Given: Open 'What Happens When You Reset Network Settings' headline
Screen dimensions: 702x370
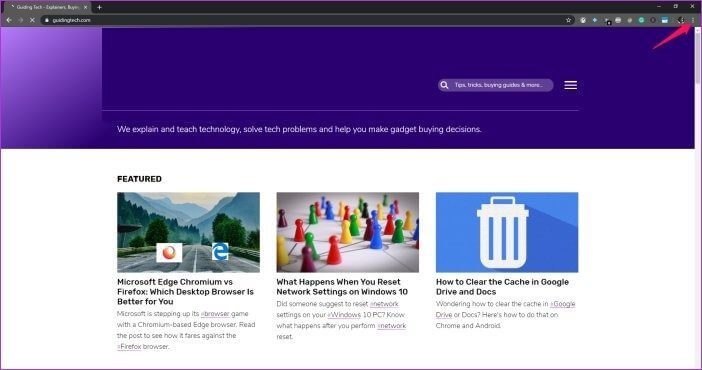Looking at the screenshot, I should (x=342, y=287).
